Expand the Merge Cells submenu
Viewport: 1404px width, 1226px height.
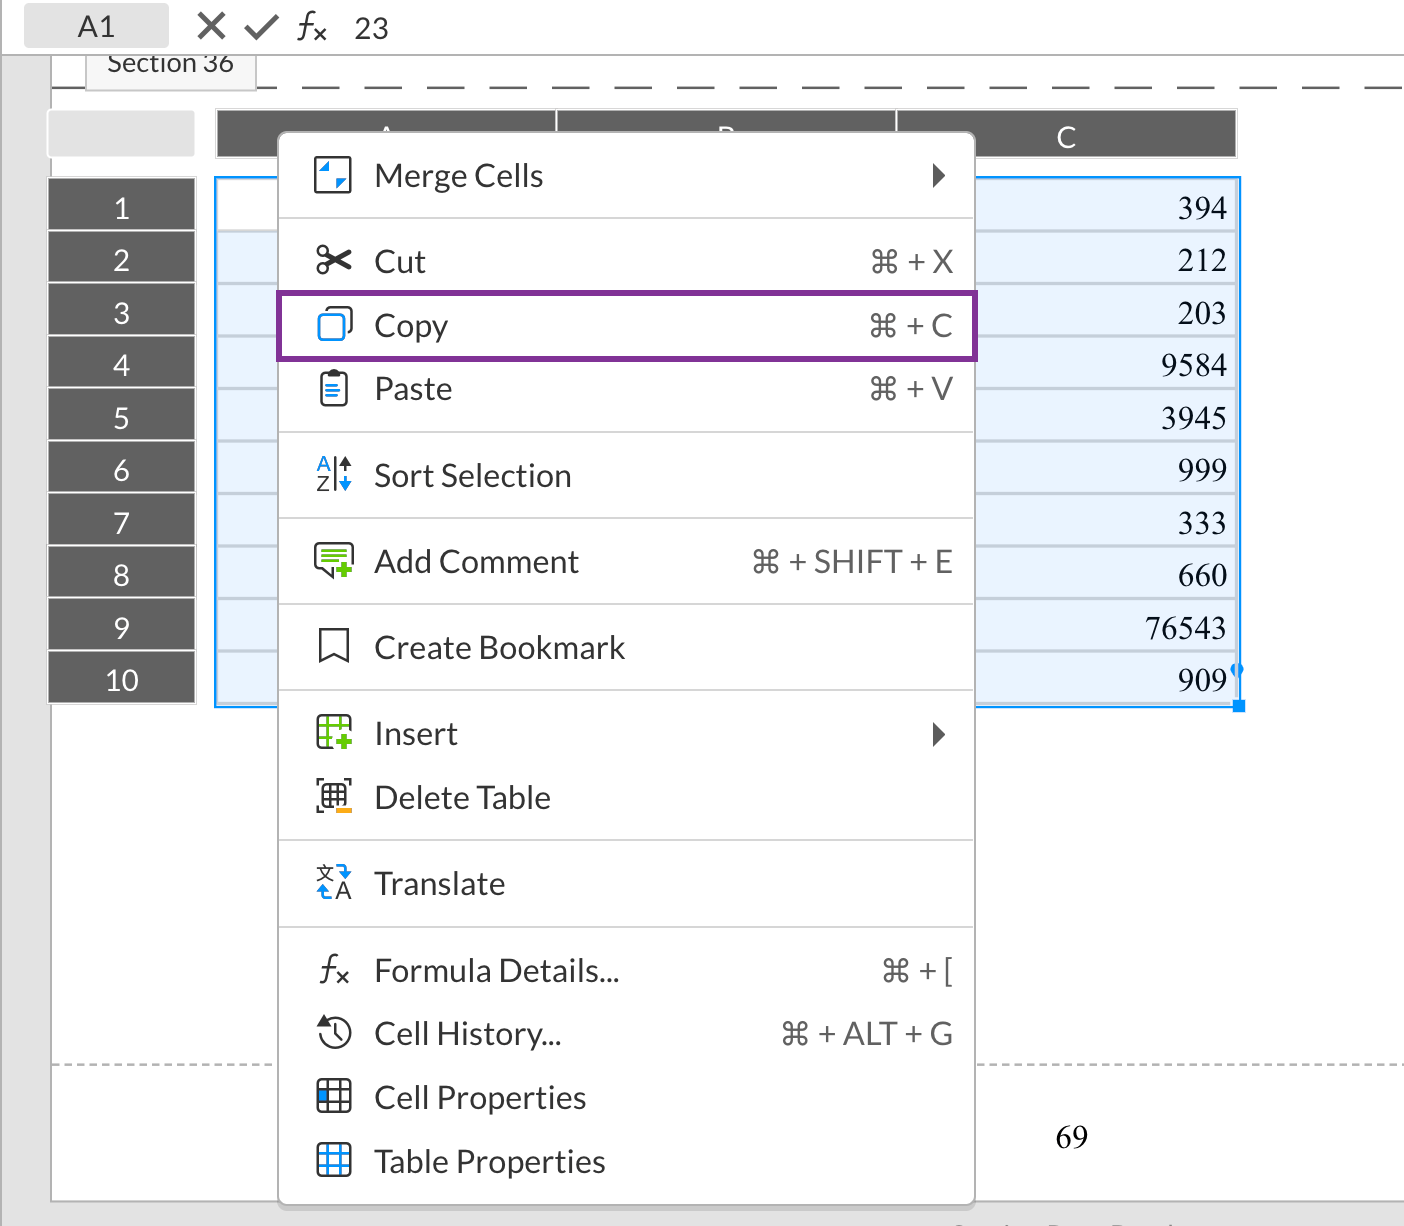pyautogui.click(x=938, y=175)
